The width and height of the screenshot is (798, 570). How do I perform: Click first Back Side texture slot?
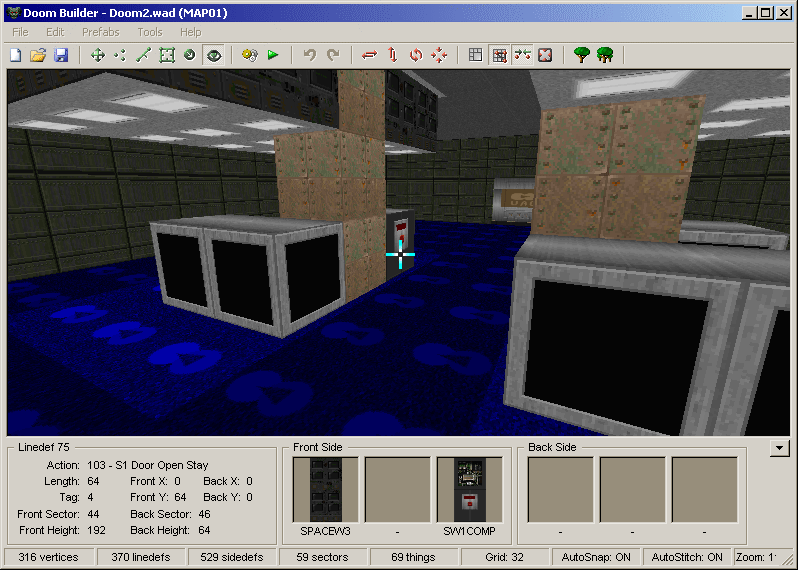tap(560, 490)
